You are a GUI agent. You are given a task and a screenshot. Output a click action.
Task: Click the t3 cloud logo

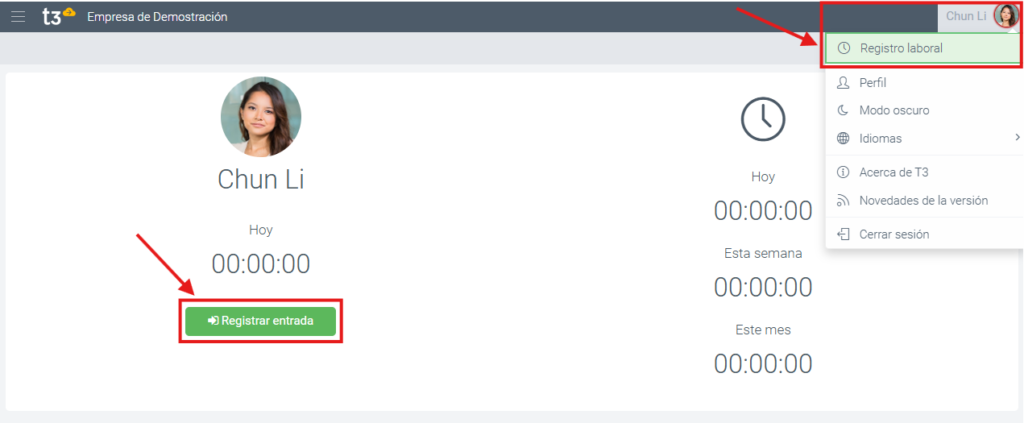tap(58, 16)
